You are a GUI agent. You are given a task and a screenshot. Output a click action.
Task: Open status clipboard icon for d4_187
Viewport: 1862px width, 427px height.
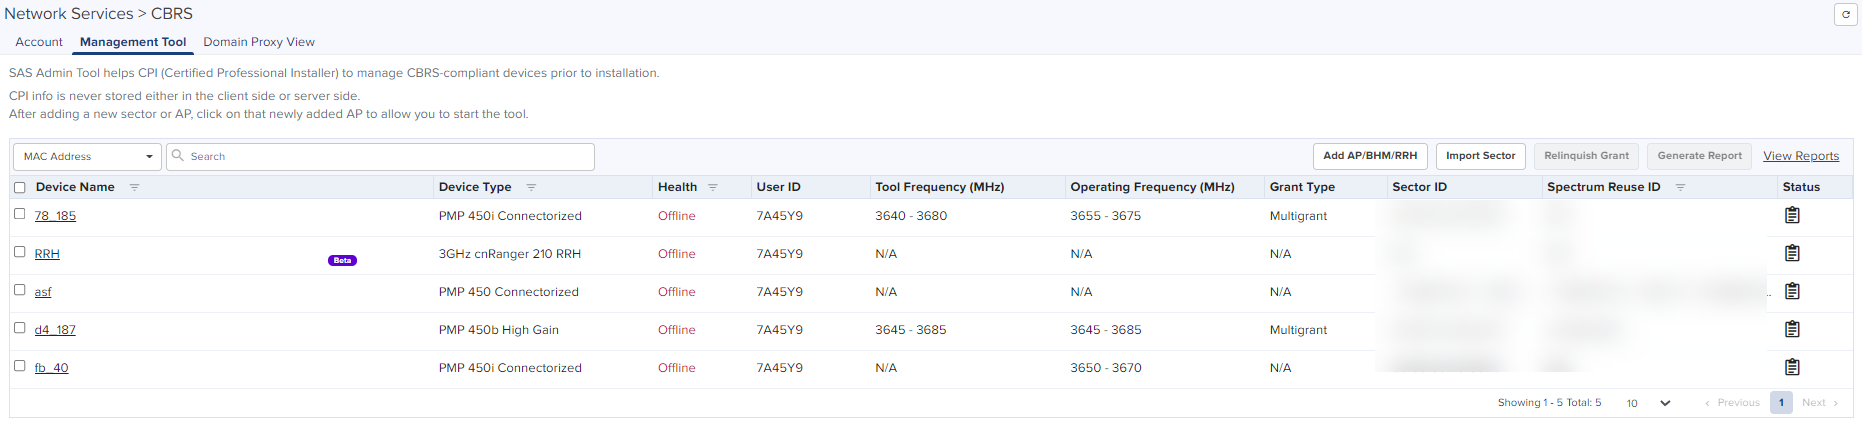[1792, 329]
